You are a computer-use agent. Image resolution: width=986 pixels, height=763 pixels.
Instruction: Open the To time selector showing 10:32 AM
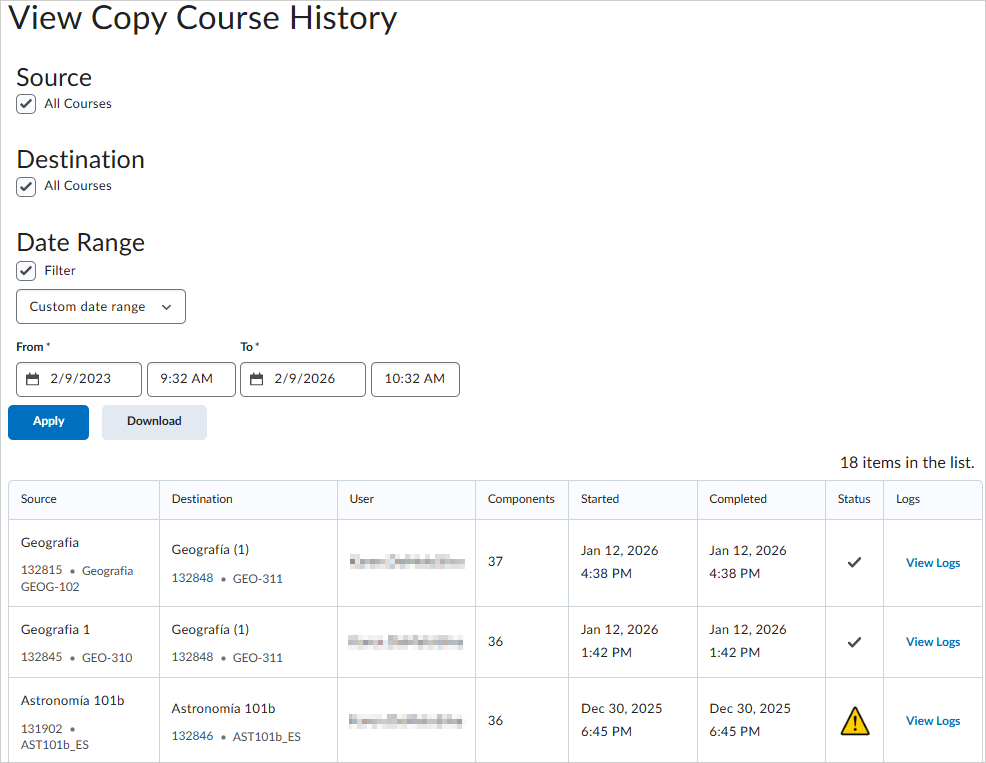[x=415, y=379]
